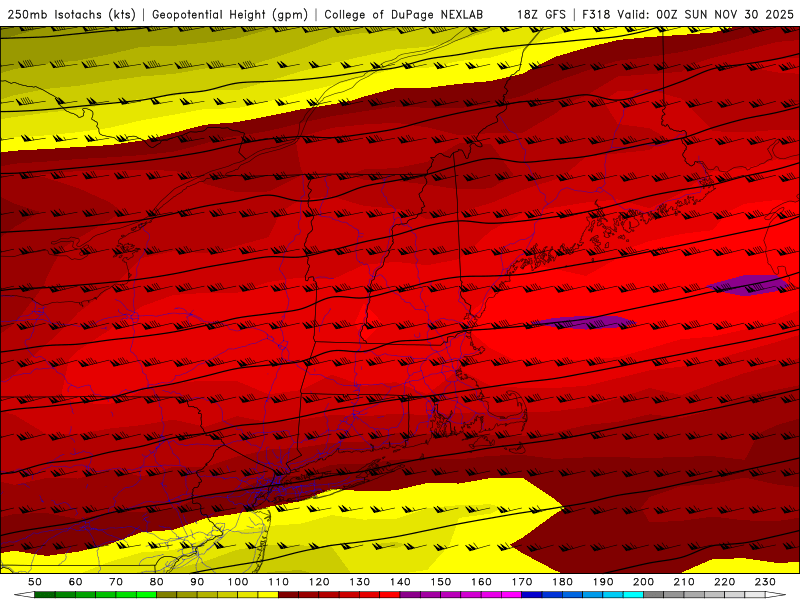Select the 70 label on the color scale
This screenshot has width=800, height=600.
click(x=116, y=582)
